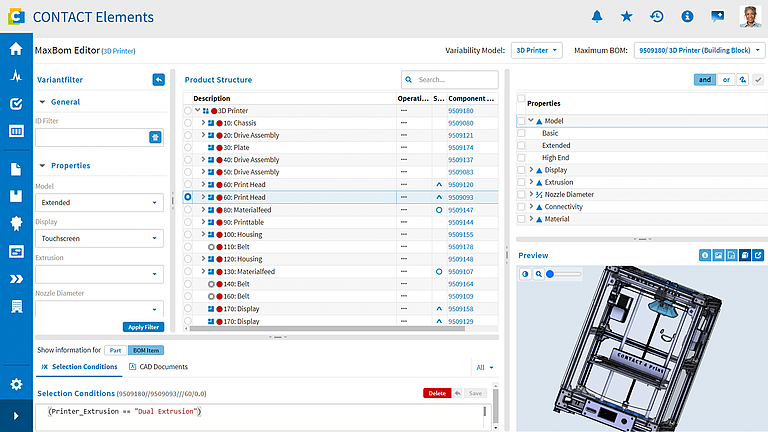Open documents icon in sidebar
The image size is (768, 432).
16,169
